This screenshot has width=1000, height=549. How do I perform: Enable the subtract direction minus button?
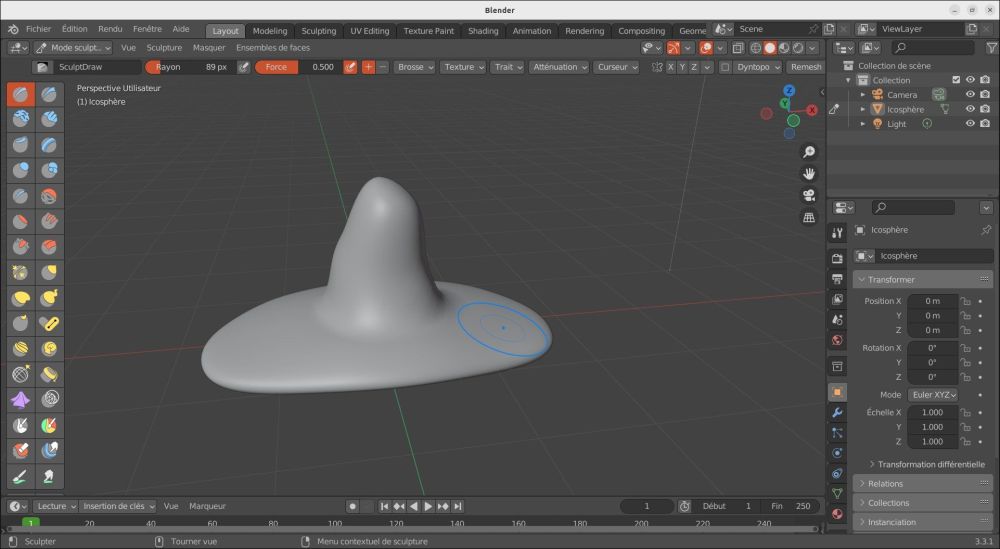click(383, 67)
